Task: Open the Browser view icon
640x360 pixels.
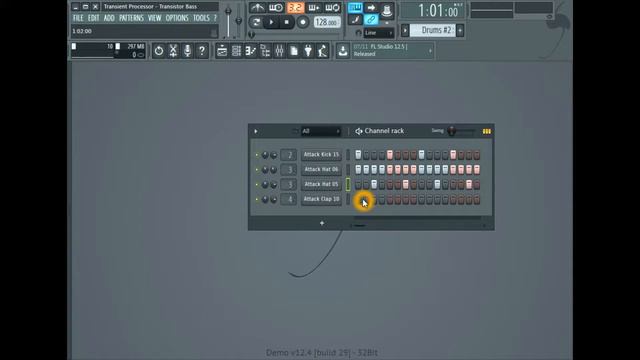Action: (x=265, y=51)
